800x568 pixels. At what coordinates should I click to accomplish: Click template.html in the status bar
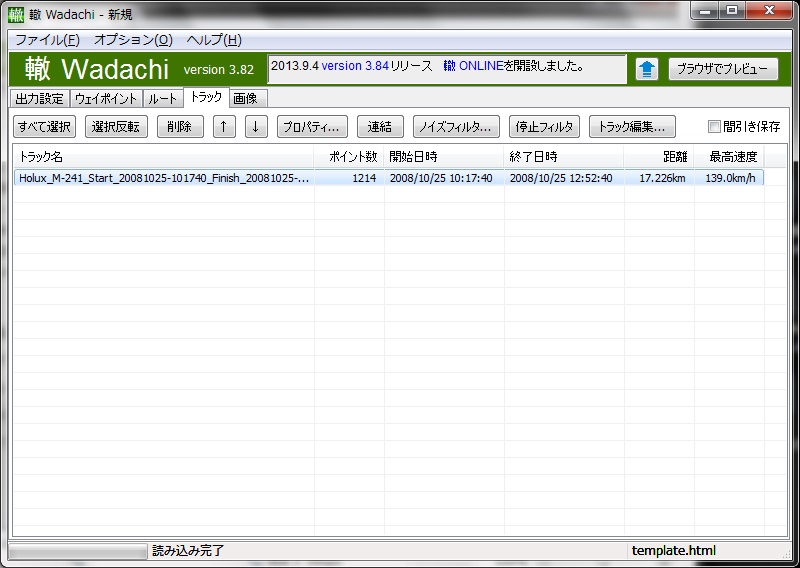click(673, 551)
